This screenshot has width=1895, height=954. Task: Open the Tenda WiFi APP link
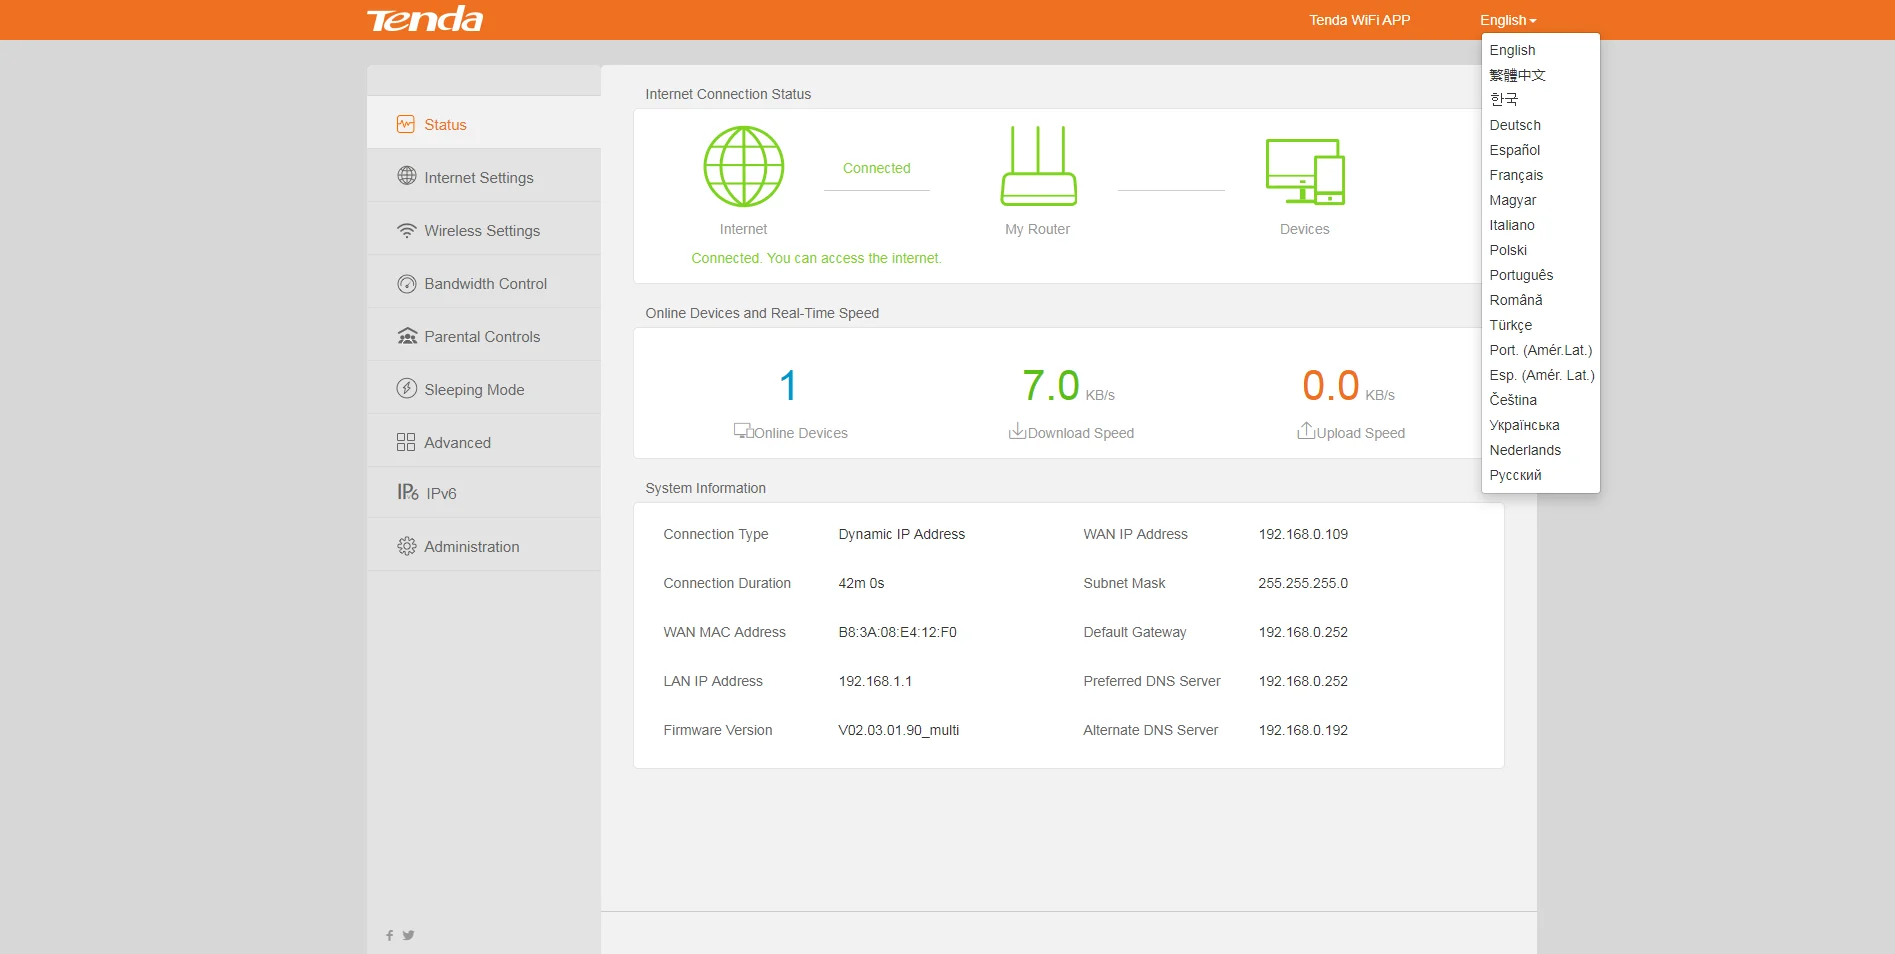(x=1359, y=20)
